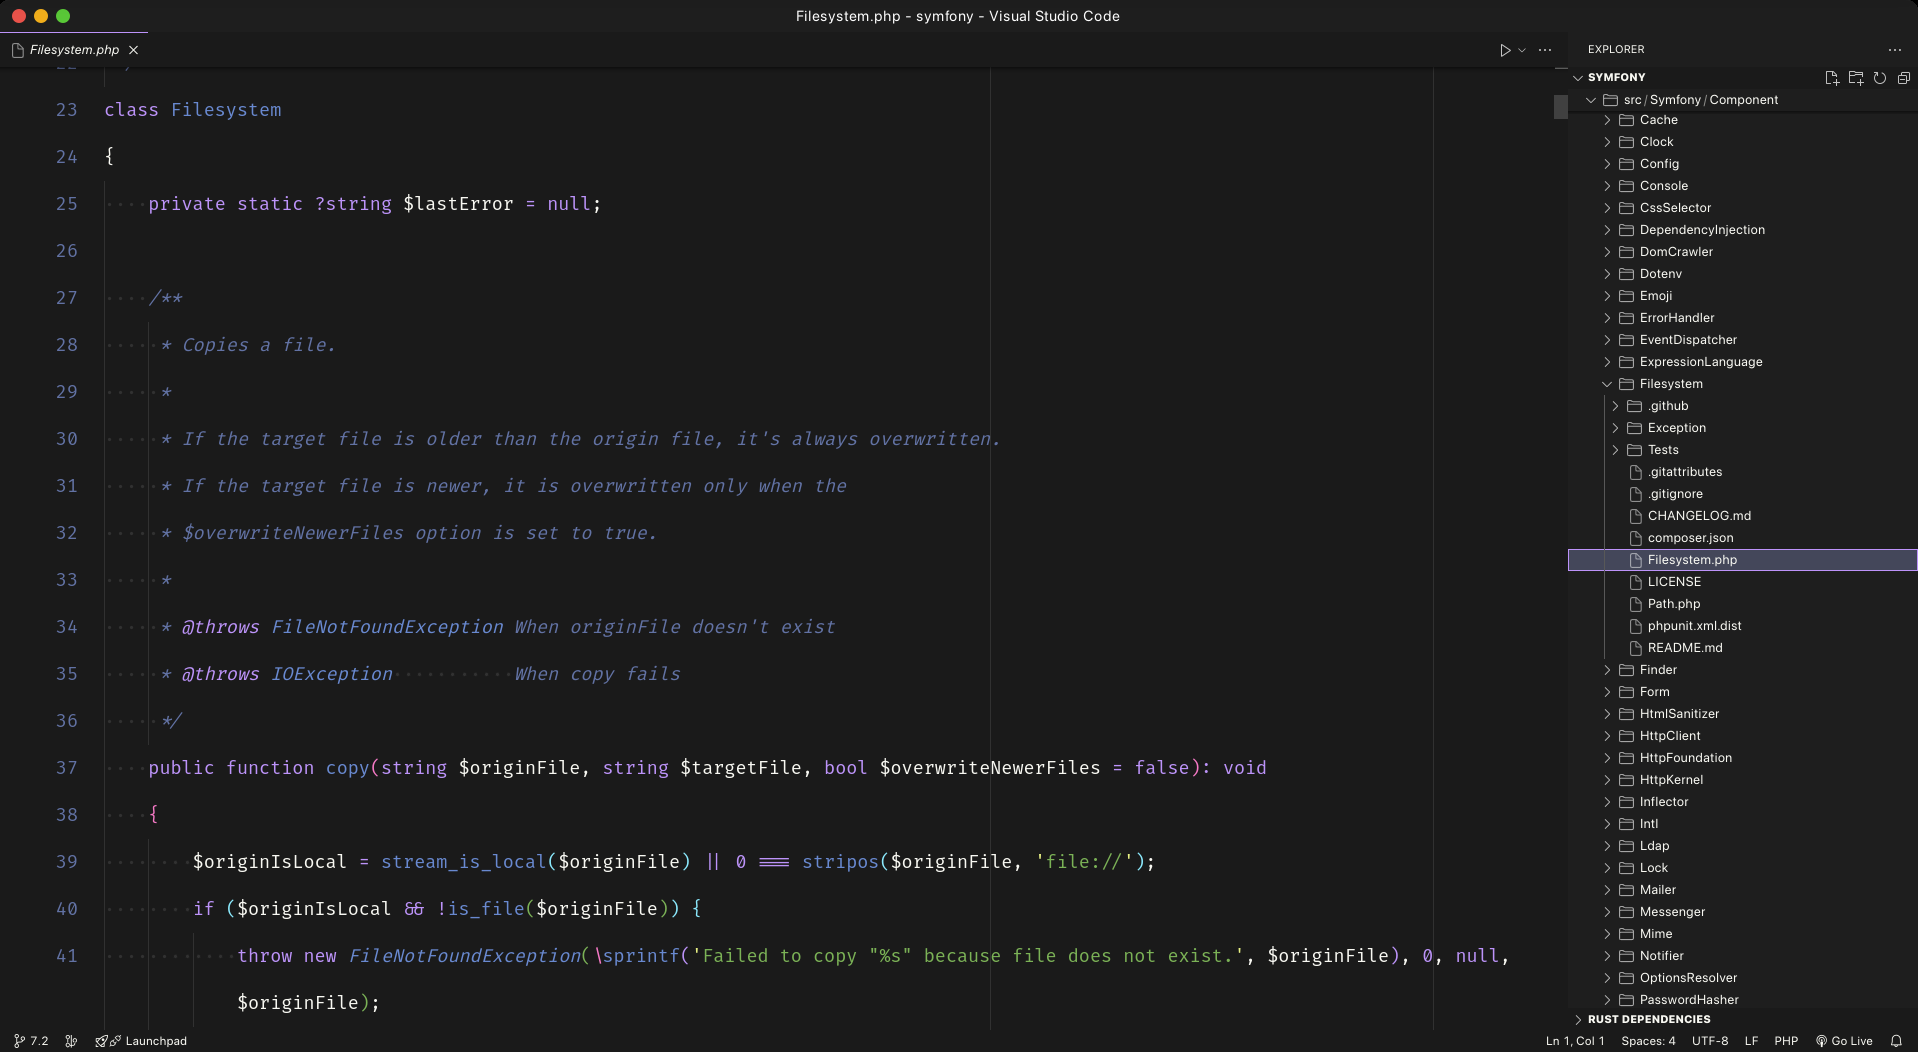Click the editor minimap scrollbar slider
1918x1052 pixels.
[x=1560, y=106]
